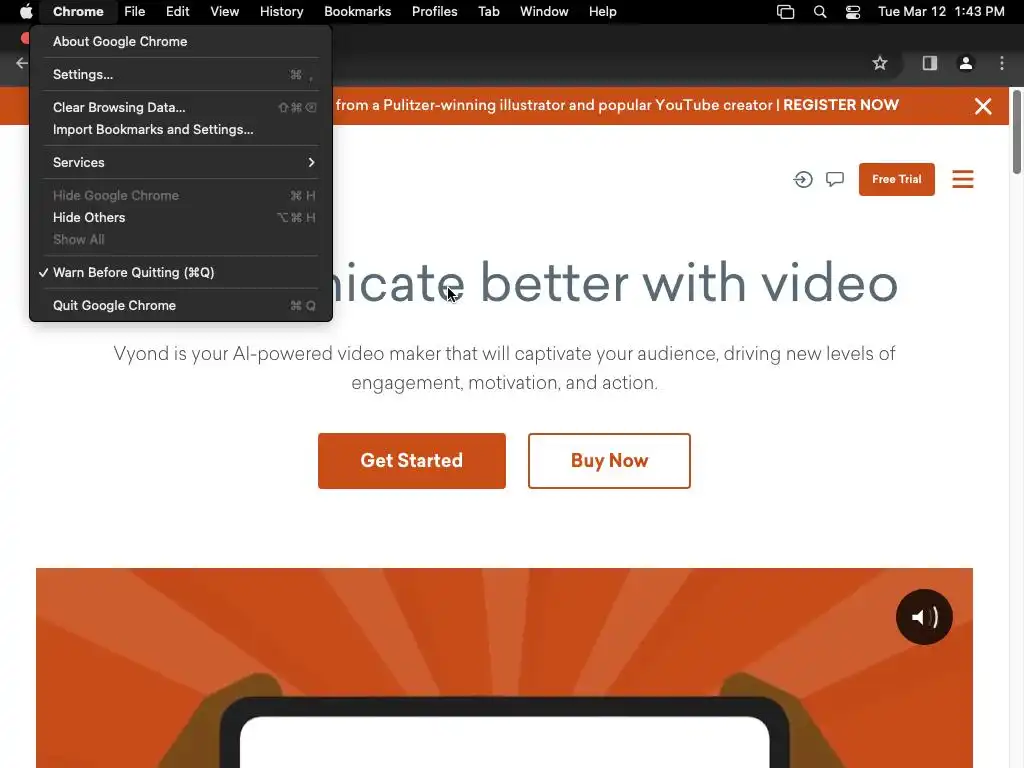Toggle Warn Before Quitting option
The image size is (1024, 768).
pyautogui.click(x=181, y=272)
